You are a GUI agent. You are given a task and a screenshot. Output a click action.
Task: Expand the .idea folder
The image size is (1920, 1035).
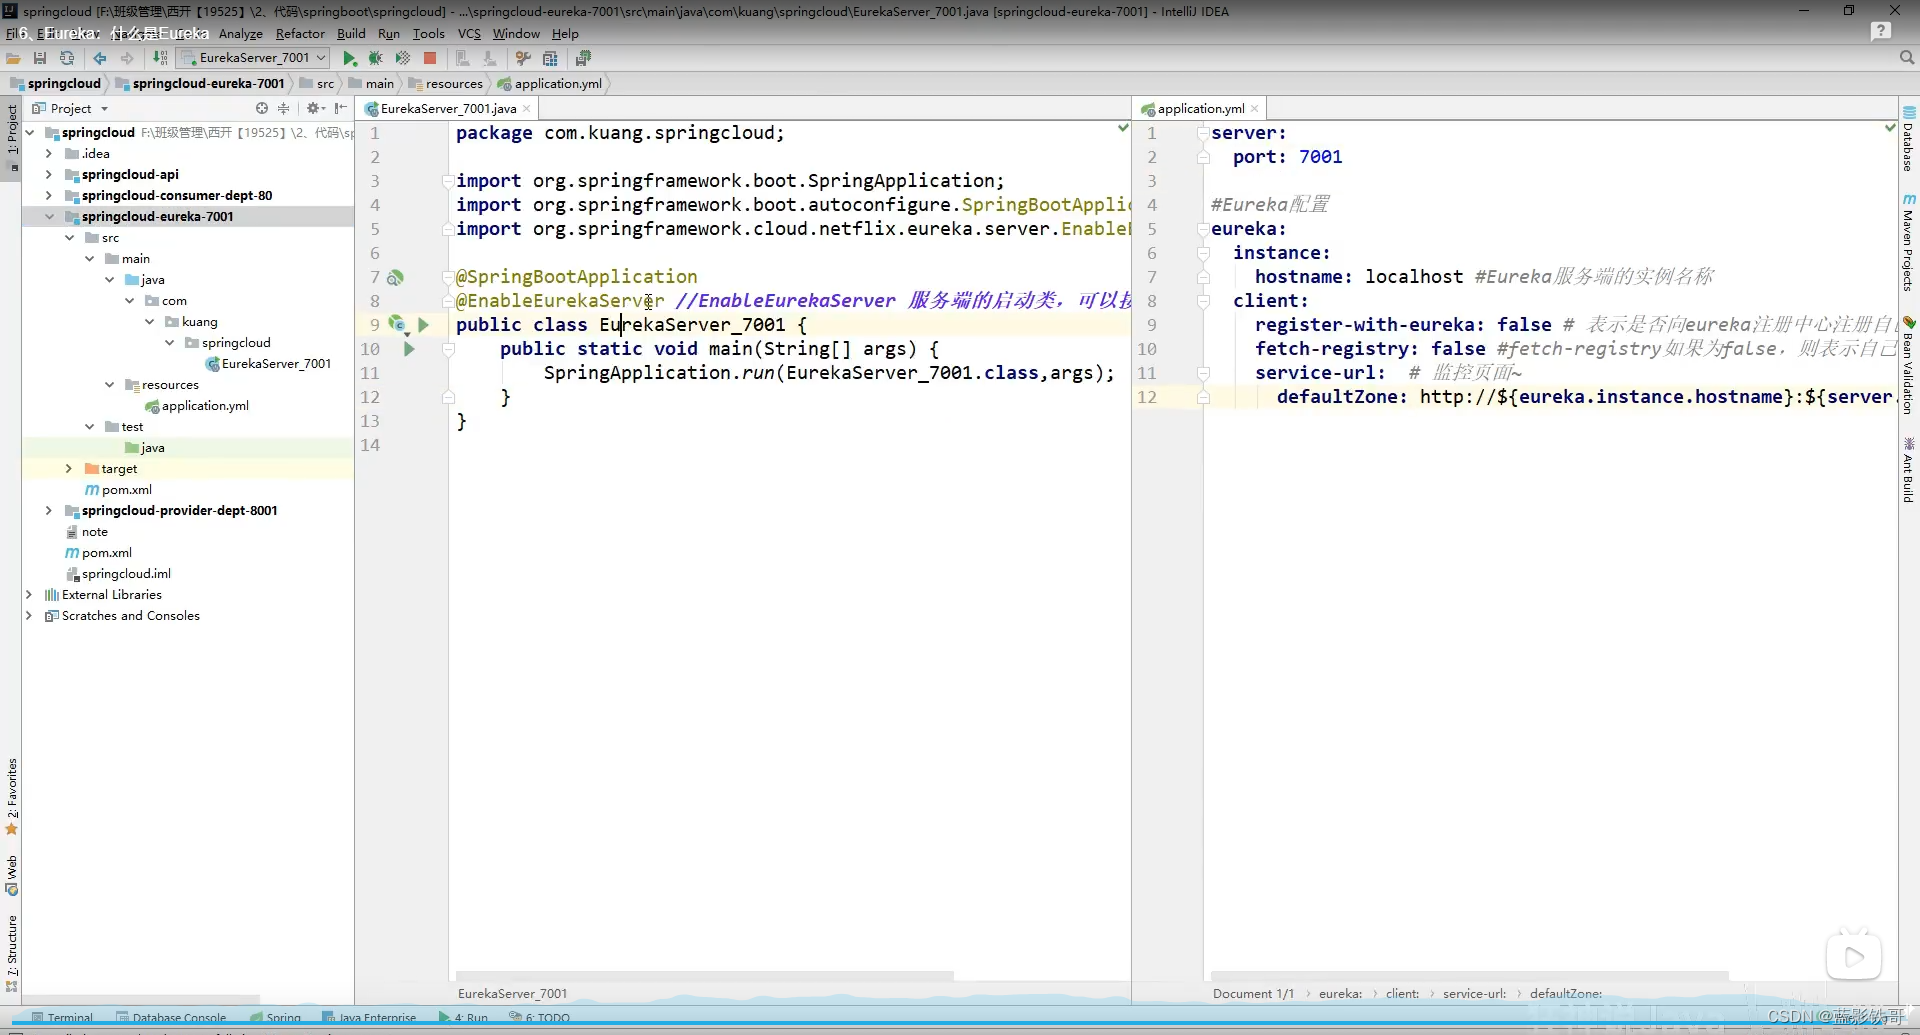(49, 154)
